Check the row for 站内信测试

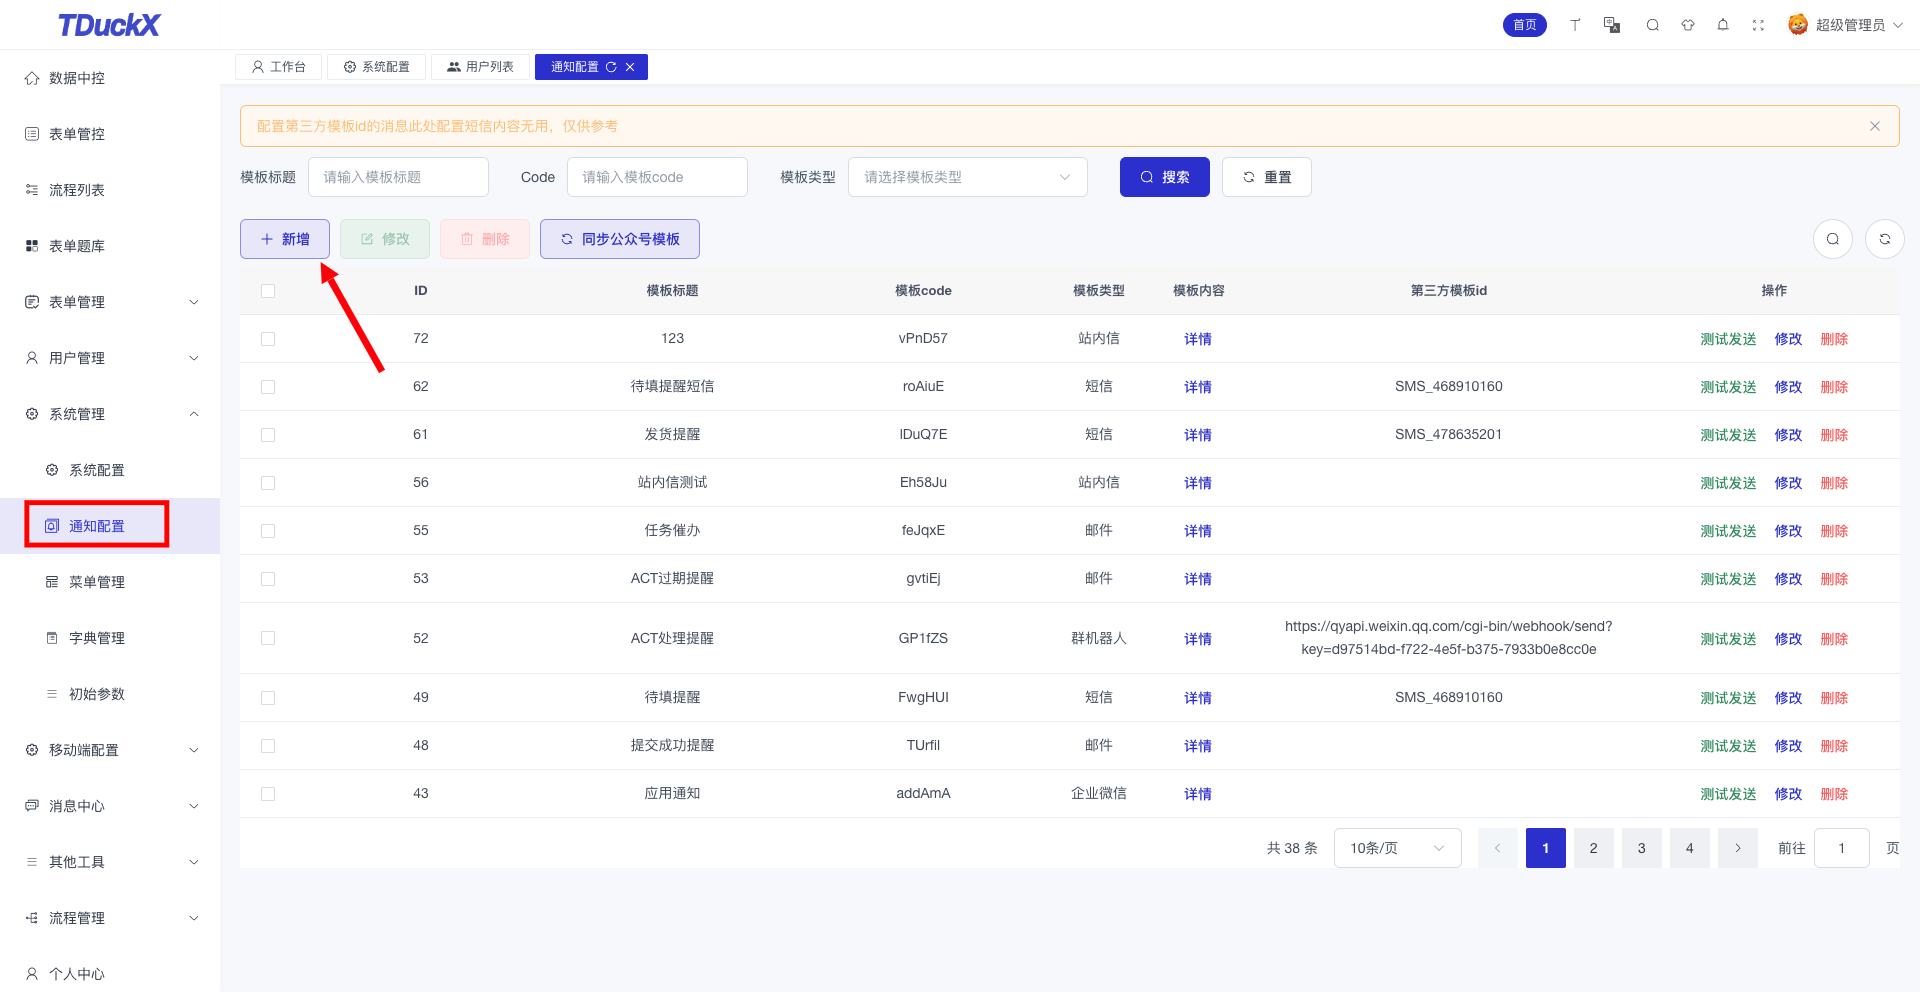coord(268,483)
